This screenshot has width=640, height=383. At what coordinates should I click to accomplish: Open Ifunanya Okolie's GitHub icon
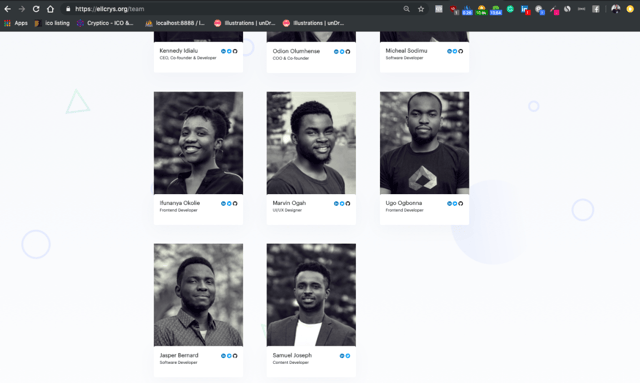pyautogui.click(x=235, y=203)
